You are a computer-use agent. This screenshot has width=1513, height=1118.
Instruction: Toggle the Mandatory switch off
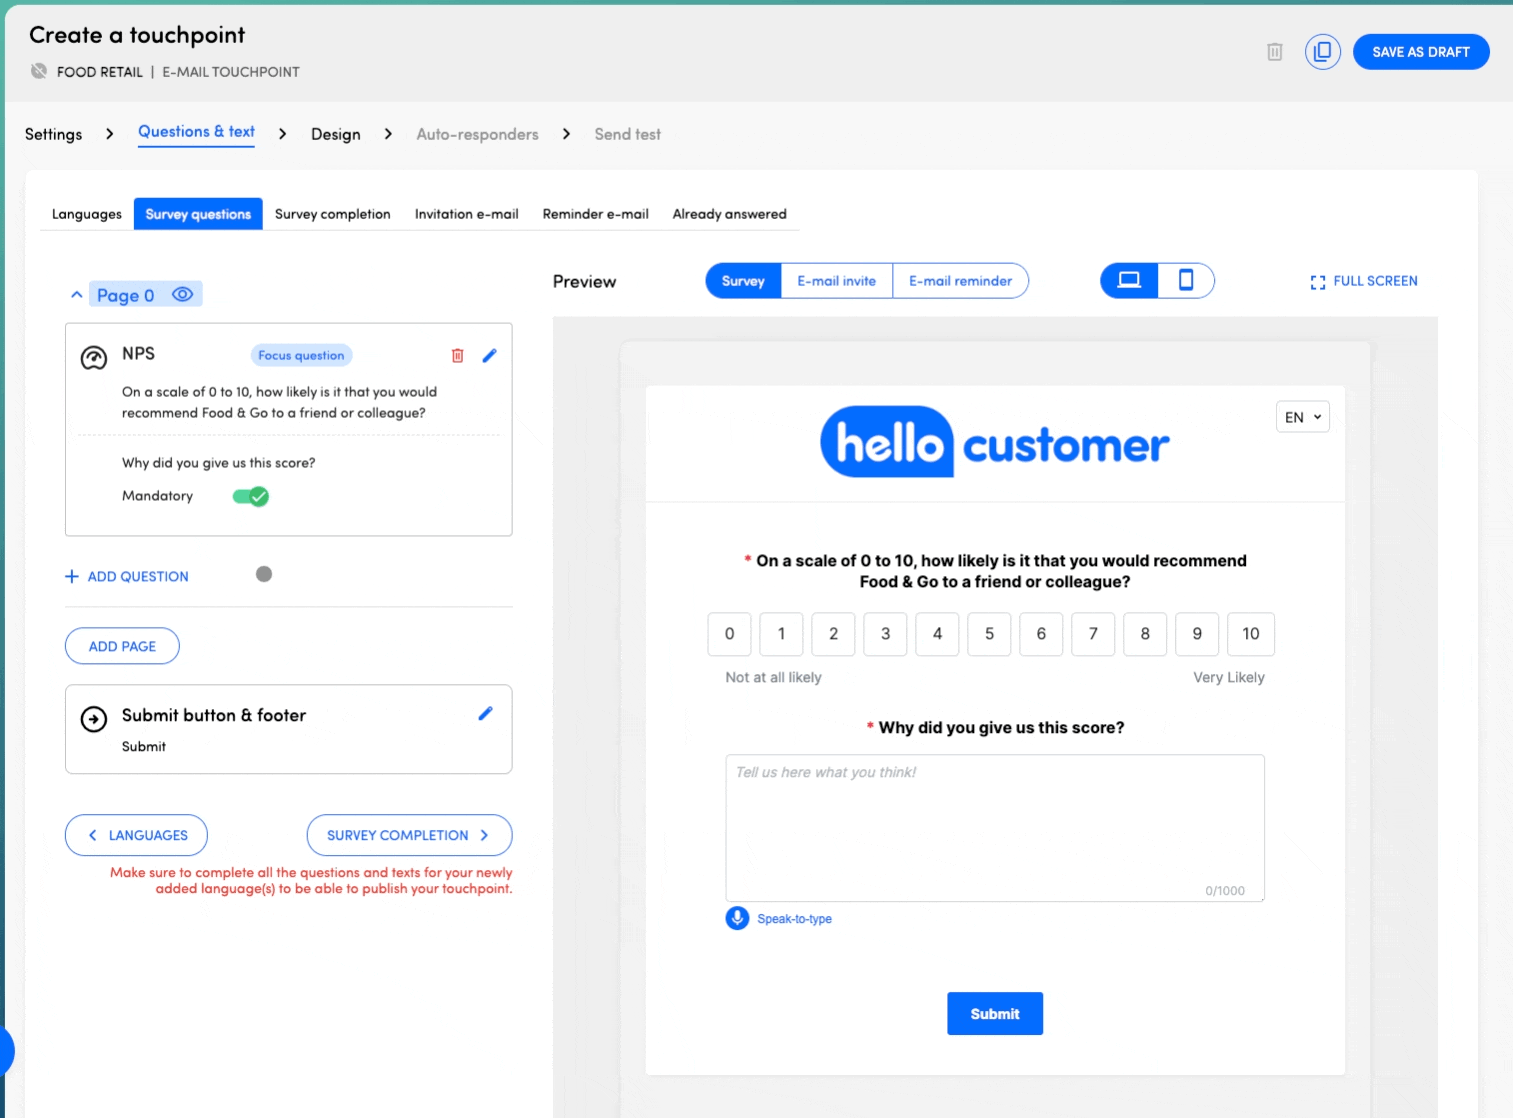250,496
